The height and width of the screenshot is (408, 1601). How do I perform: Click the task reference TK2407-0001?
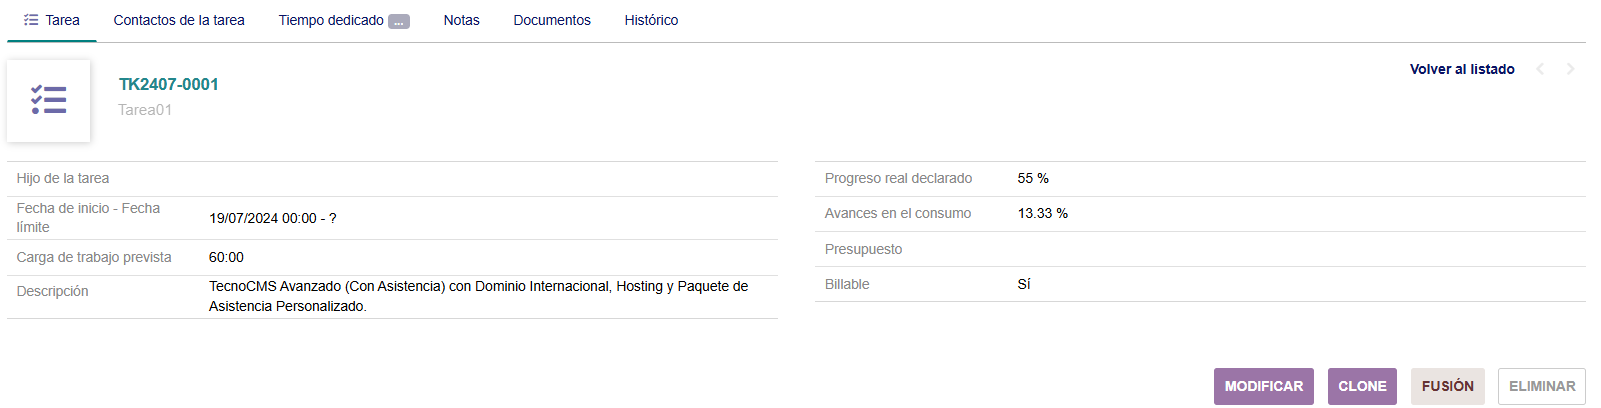click(x=168, y=84)
